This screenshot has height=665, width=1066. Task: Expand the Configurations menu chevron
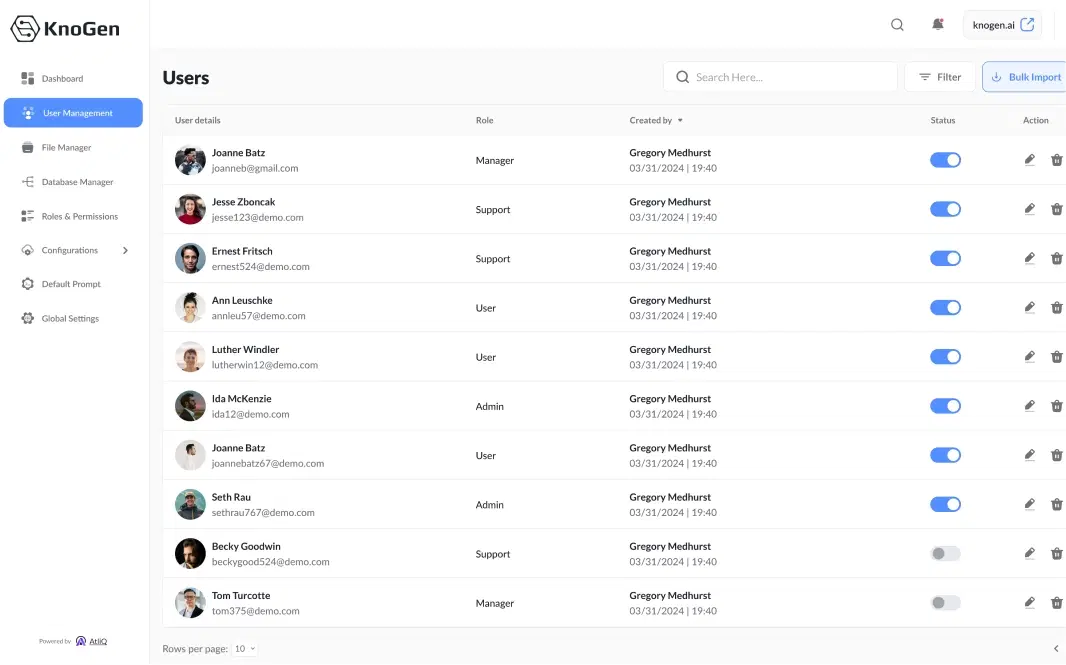point(125,251)
